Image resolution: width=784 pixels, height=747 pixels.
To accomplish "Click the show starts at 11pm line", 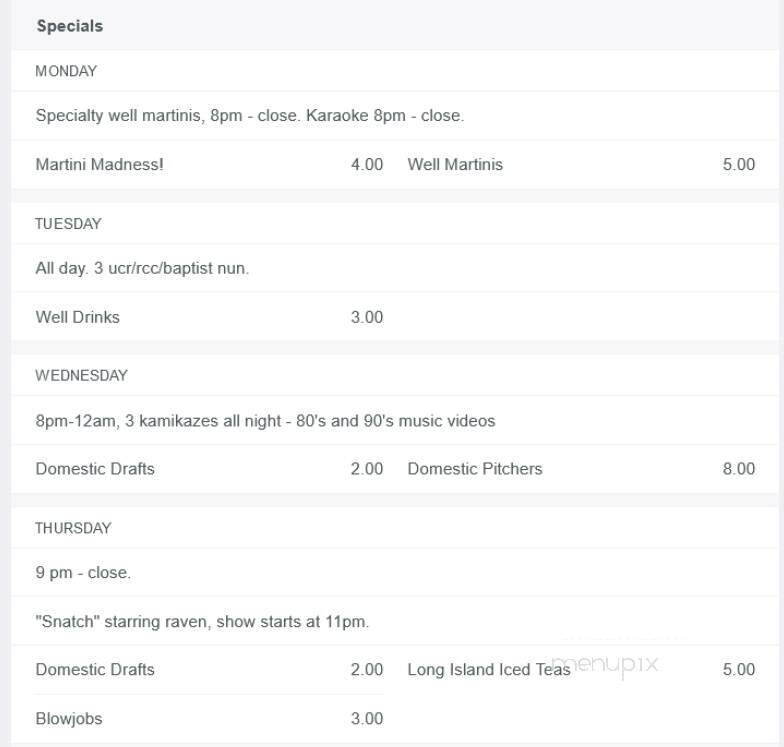I will [202, 622].
